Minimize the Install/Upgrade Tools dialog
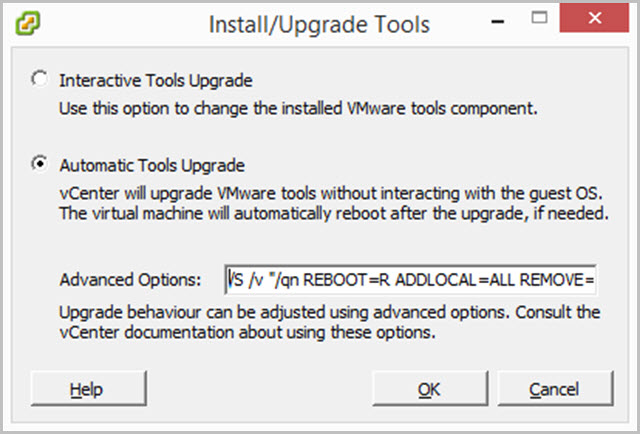 click(x=498, y=22)
